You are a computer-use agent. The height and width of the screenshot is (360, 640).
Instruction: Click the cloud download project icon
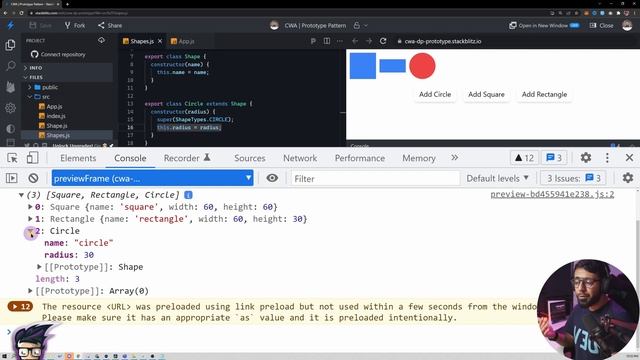(x=101, y=40)
